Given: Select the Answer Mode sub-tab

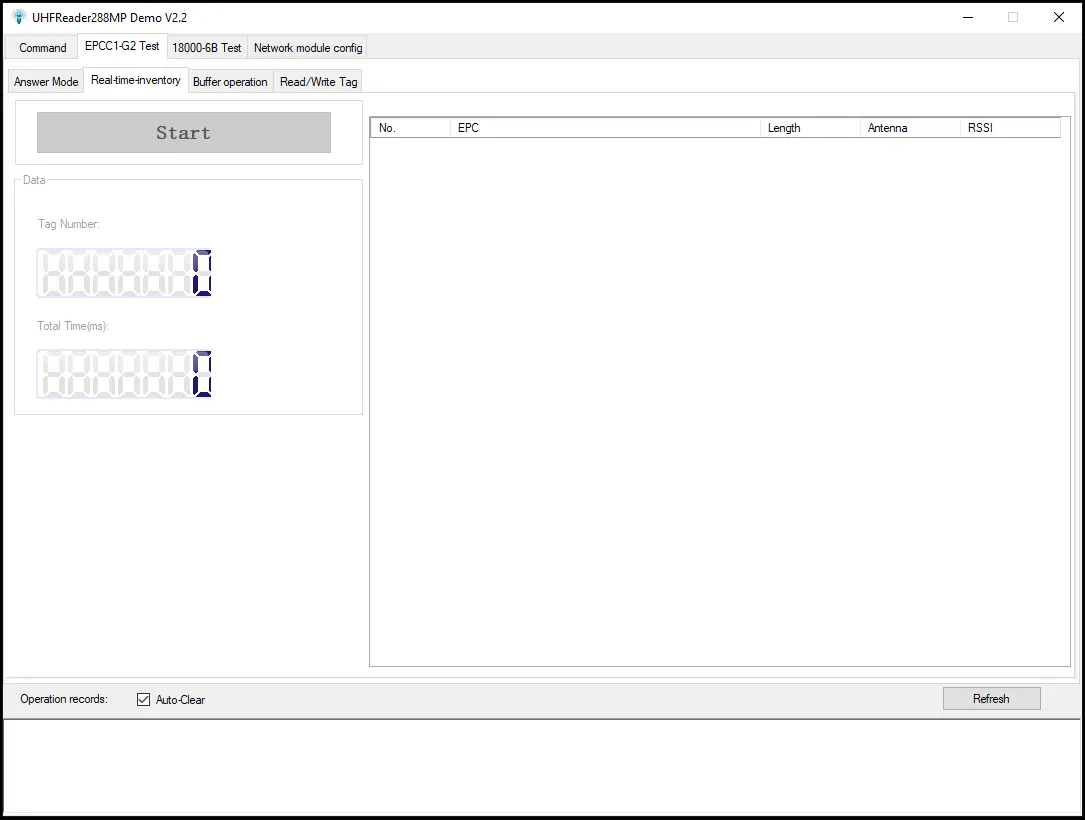Looking at the screenshot, I should (x=46, y=81).
